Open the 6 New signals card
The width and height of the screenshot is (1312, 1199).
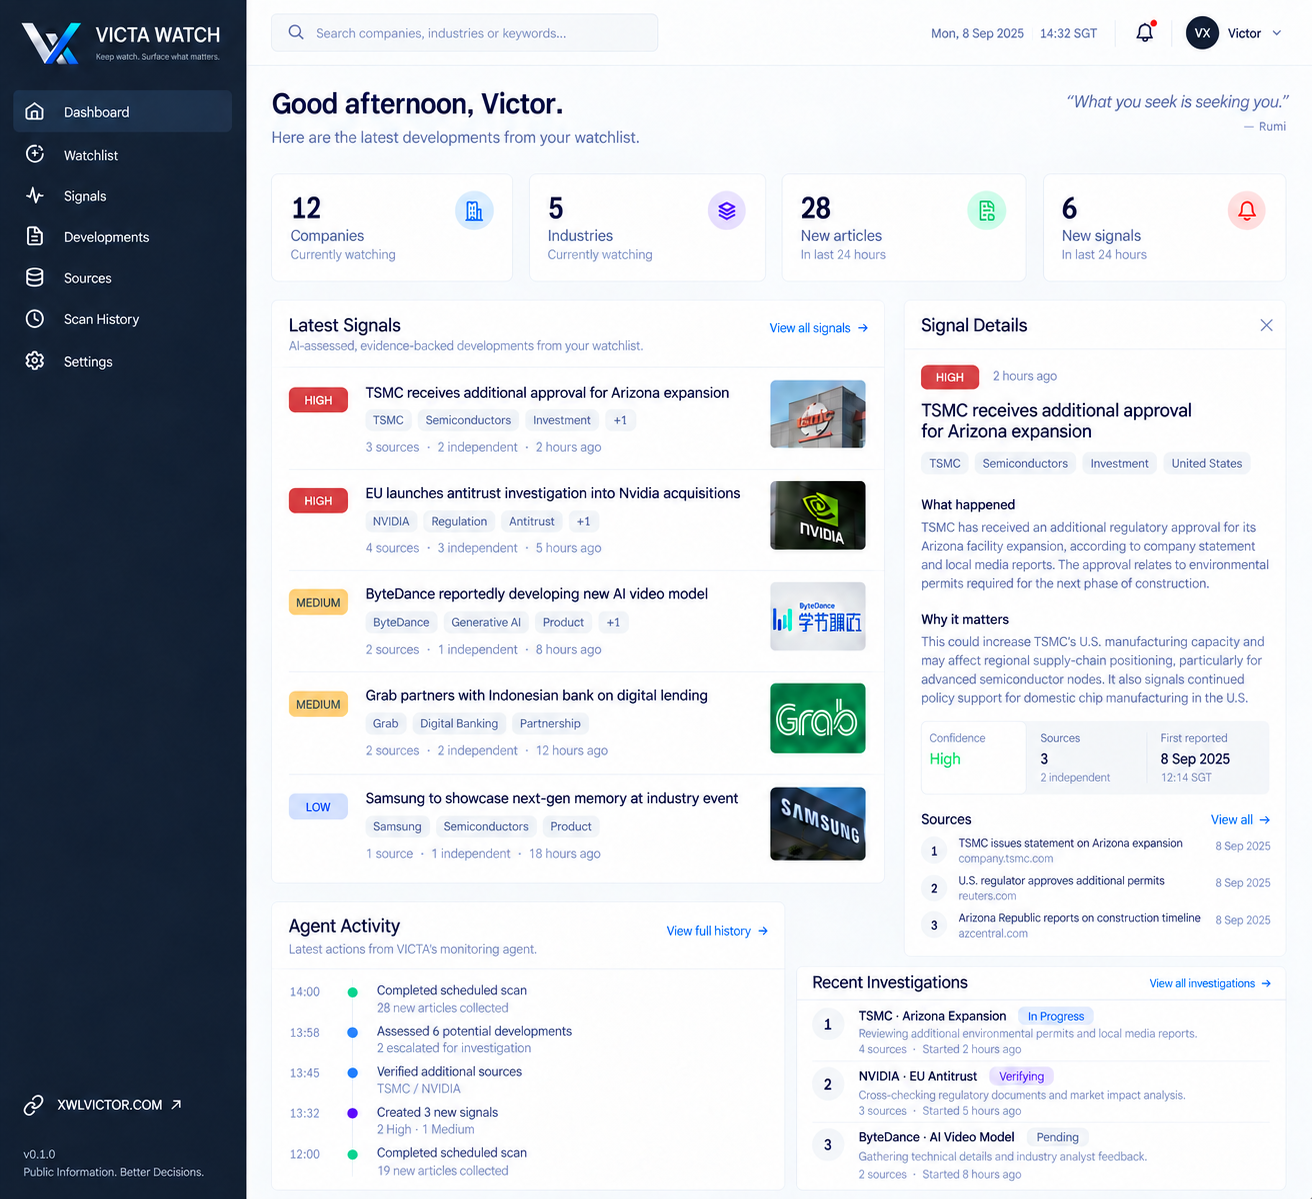(x=1164, y=228)
